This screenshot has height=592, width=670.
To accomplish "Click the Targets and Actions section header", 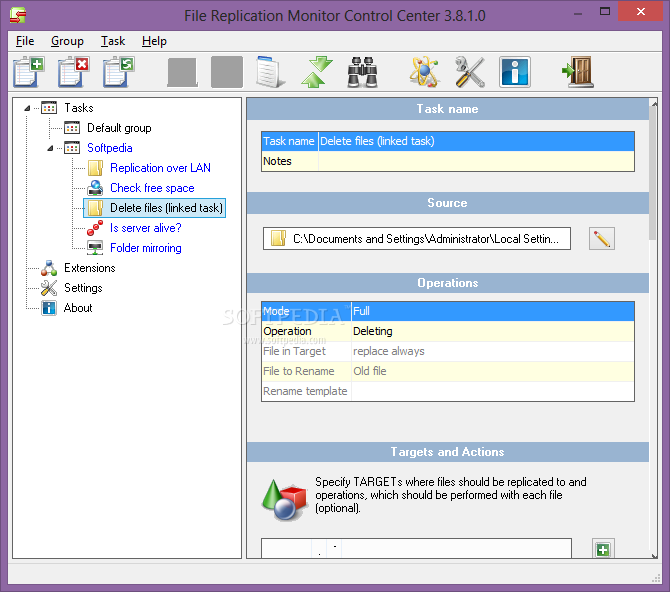I will tap(447, 452).
